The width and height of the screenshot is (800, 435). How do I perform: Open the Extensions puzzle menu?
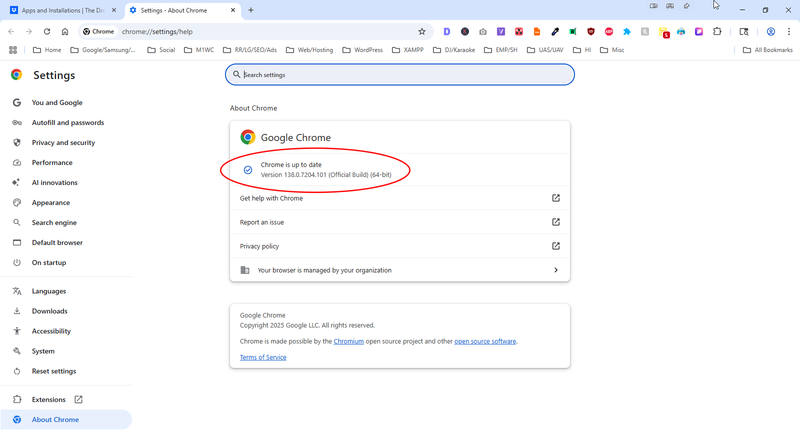click(x=717, y=32)
